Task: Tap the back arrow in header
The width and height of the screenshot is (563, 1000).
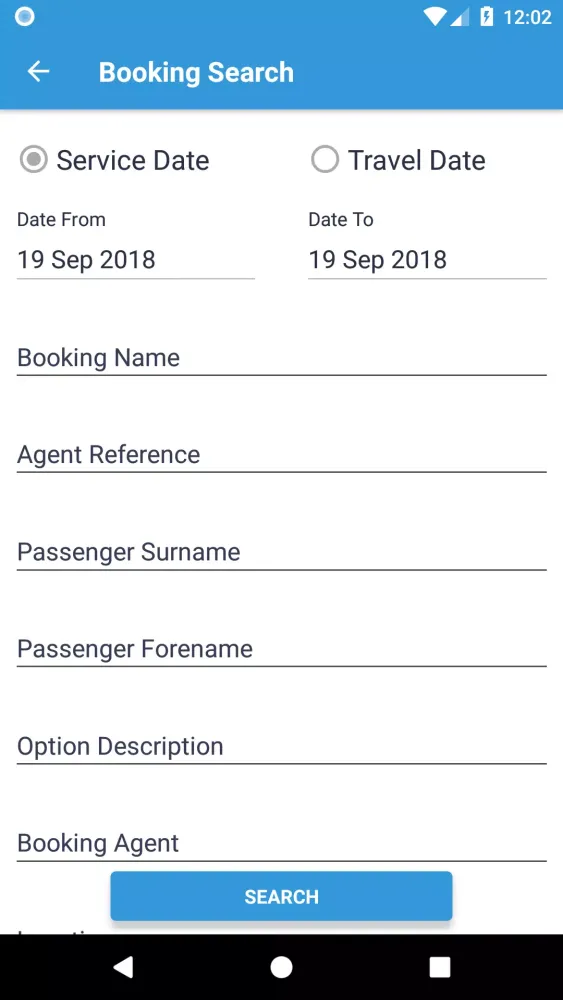Action: (x=38, y=71)
